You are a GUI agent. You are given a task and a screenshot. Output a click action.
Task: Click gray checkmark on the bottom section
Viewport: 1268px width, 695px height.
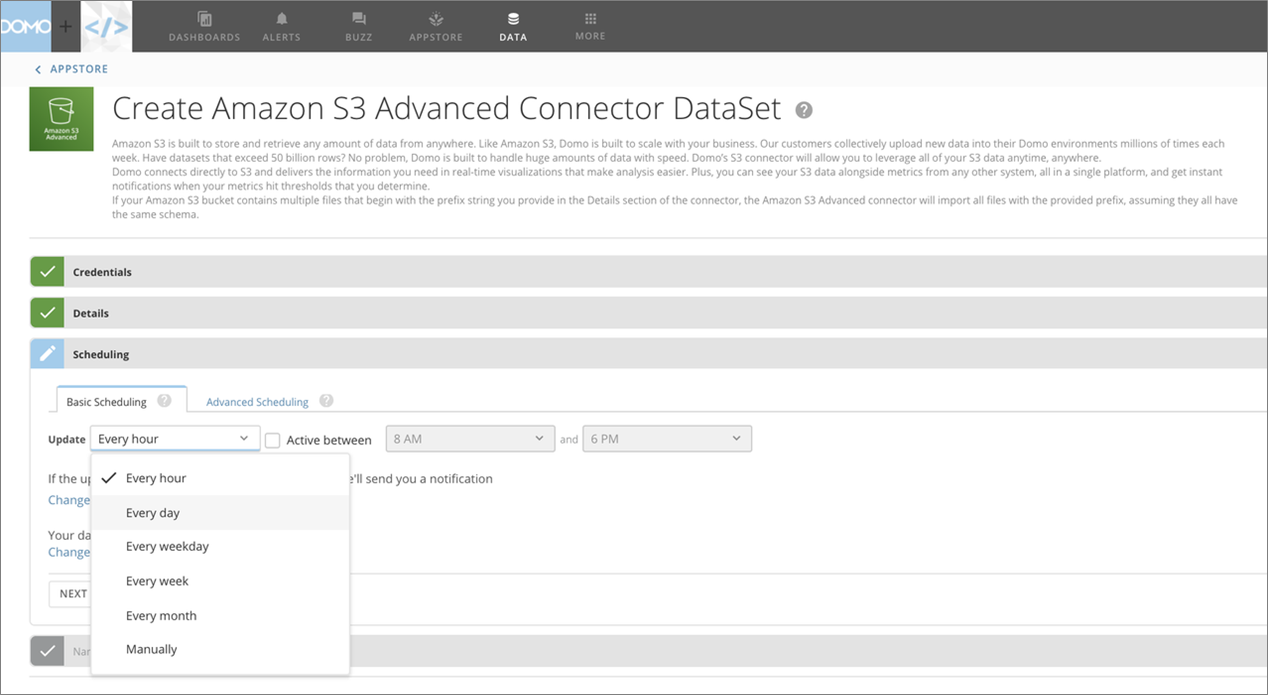(47, 651)
